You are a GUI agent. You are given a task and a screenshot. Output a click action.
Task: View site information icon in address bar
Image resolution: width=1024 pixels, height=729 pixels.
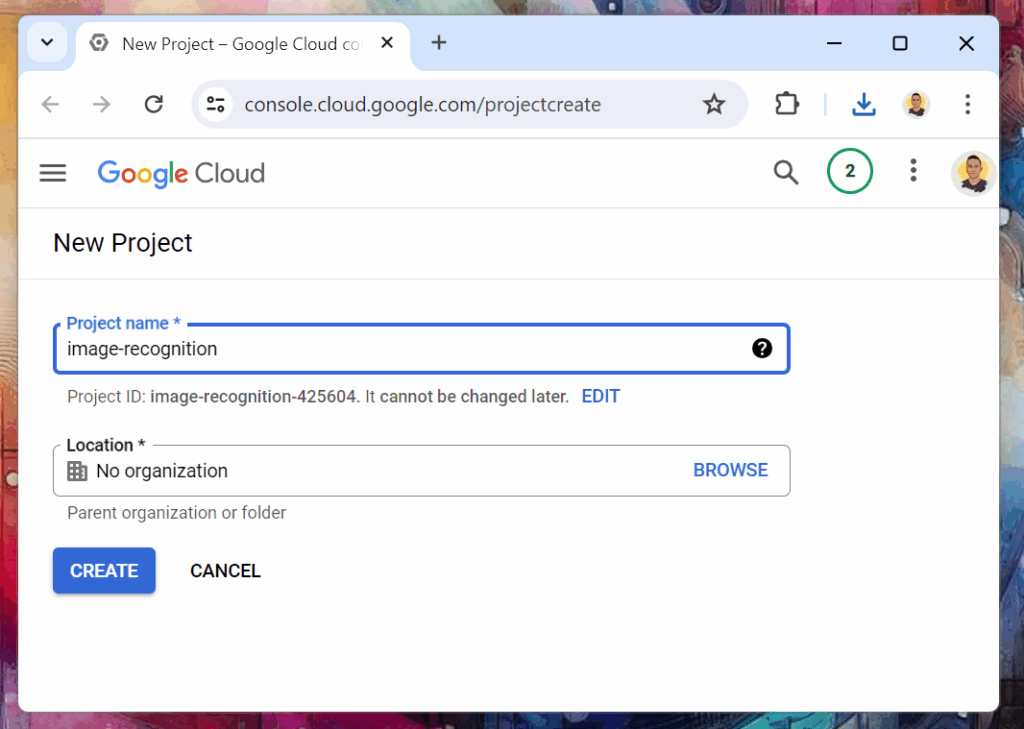(215, 104)
